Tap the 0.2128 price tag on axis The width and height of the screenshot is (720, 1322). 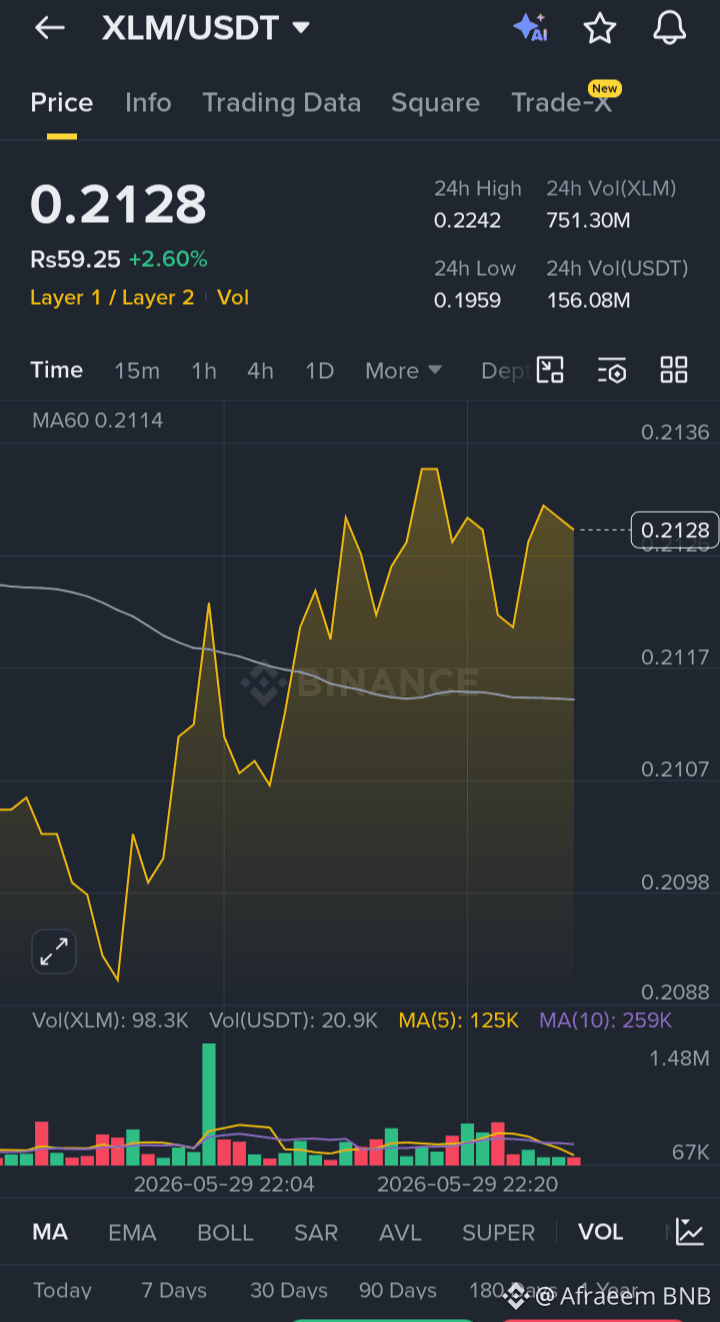pyautogui.click(x=675, y=530)
